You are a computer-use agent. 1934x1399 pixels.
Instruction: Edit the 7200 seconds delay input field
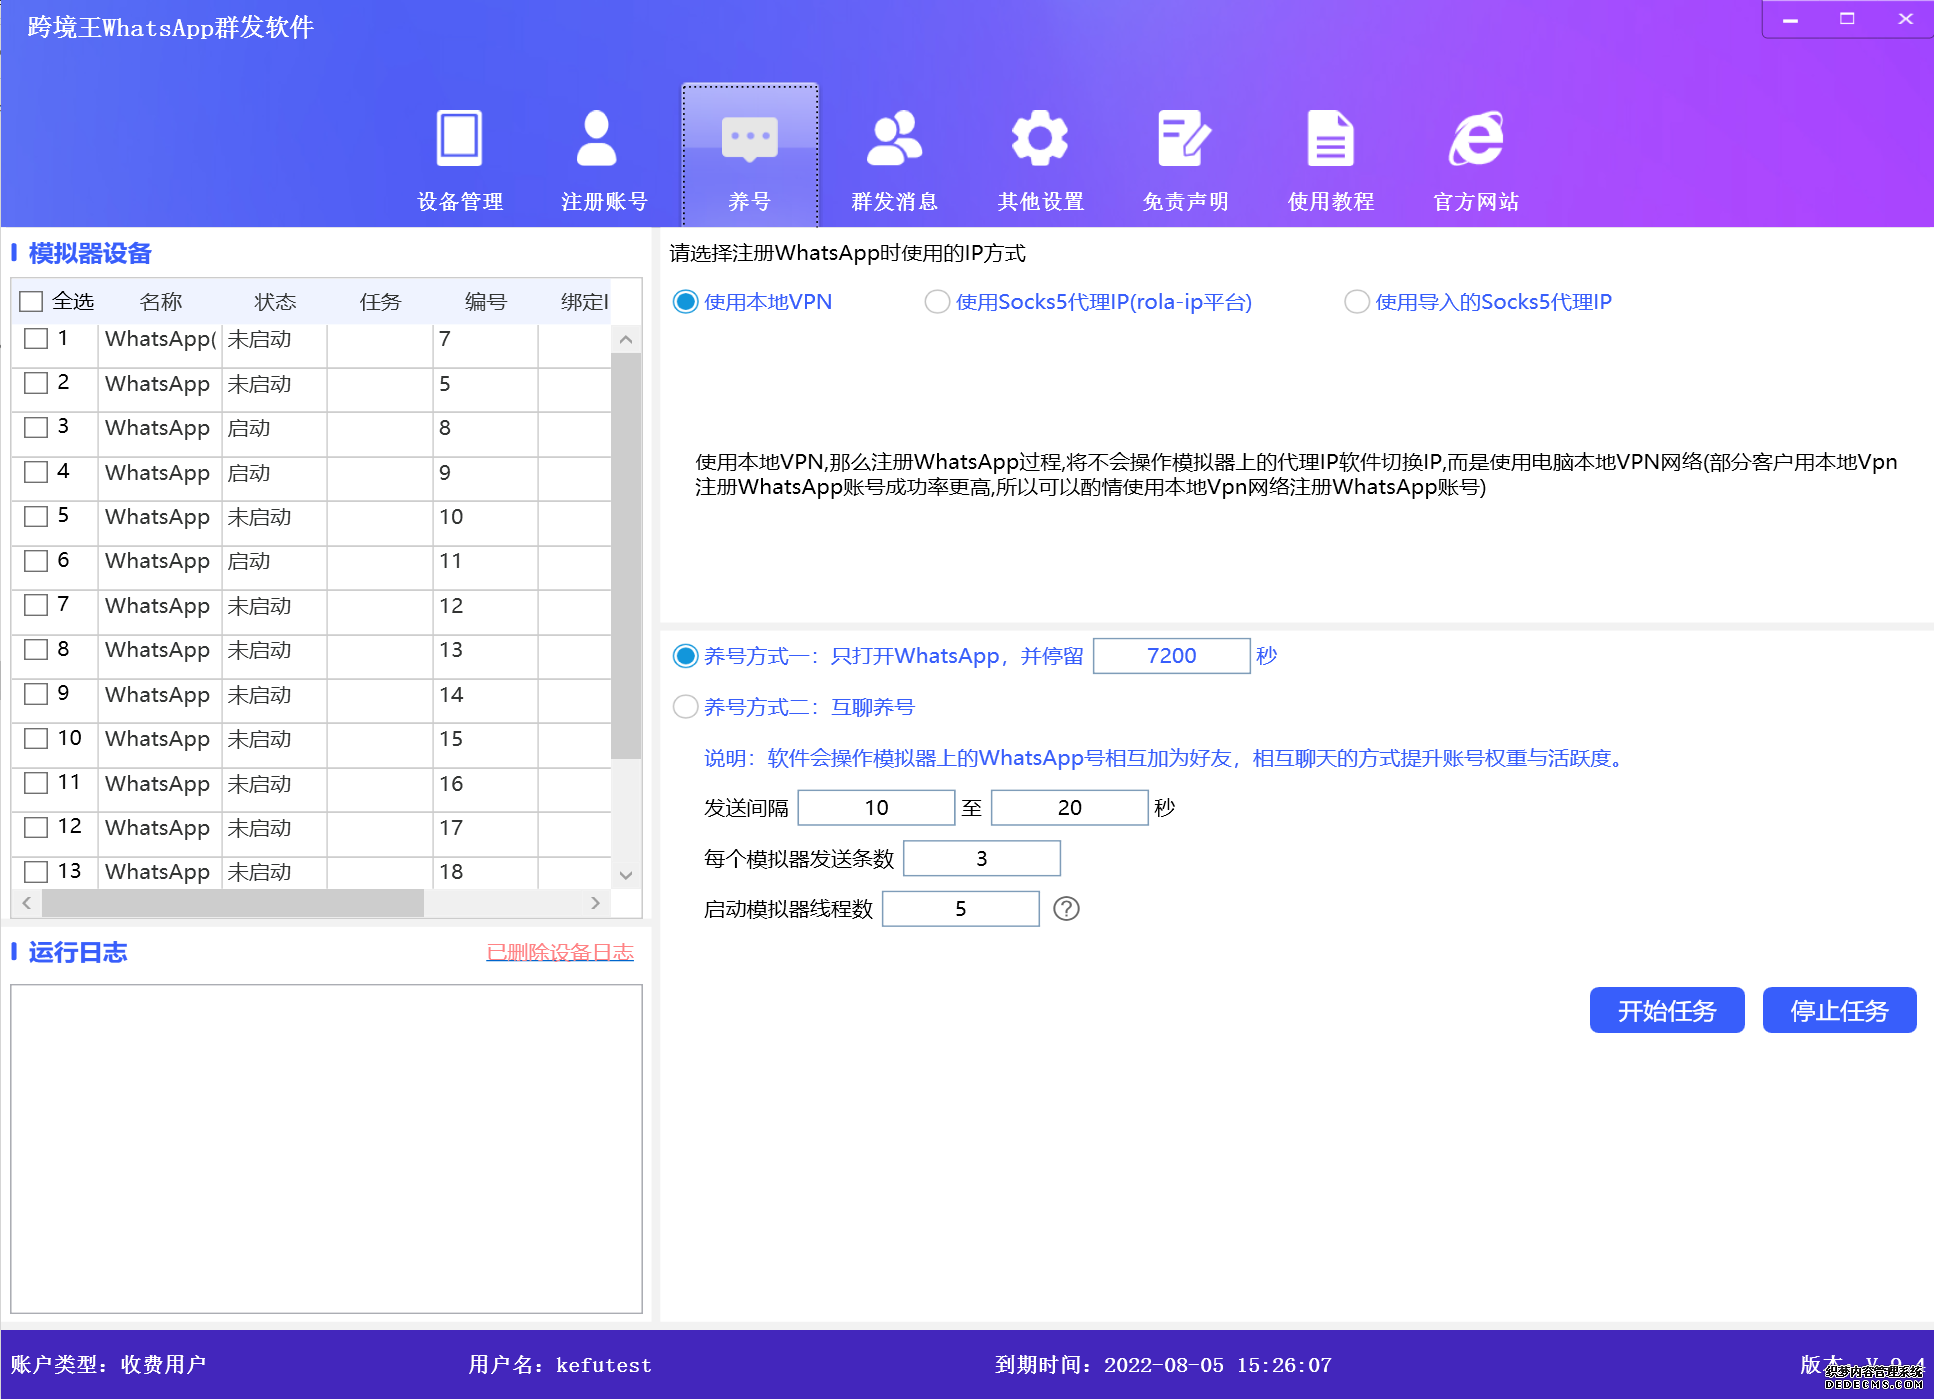pos(1173,654)
